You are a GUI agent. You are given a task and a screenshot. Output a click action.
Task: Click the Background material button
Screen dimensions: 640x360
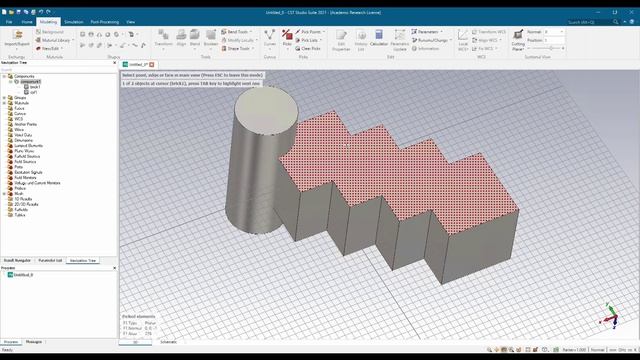point(50,32)
